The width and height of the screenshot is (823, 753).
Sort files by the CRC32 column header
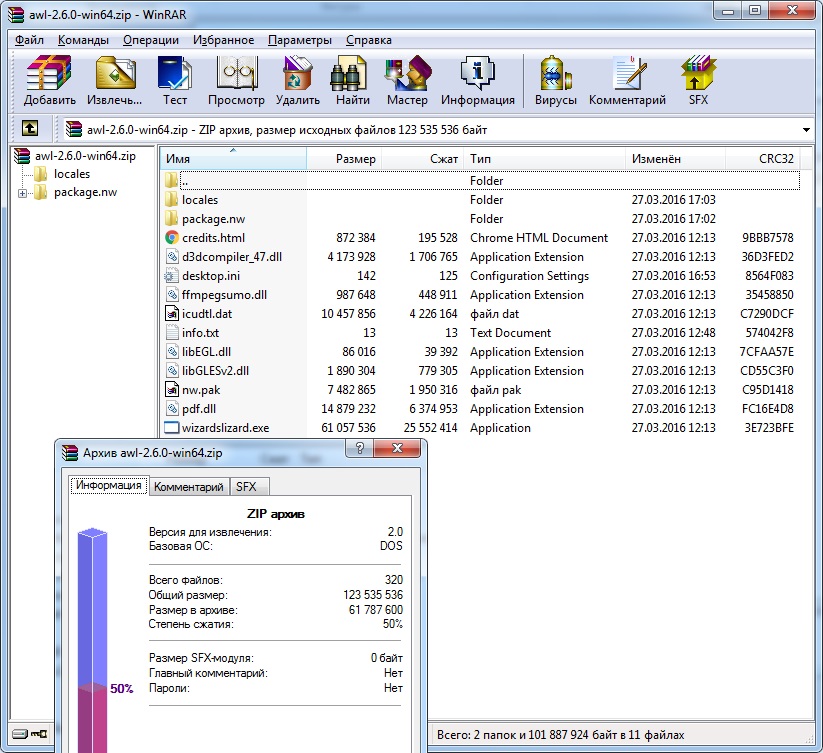[x=763, y=158]
